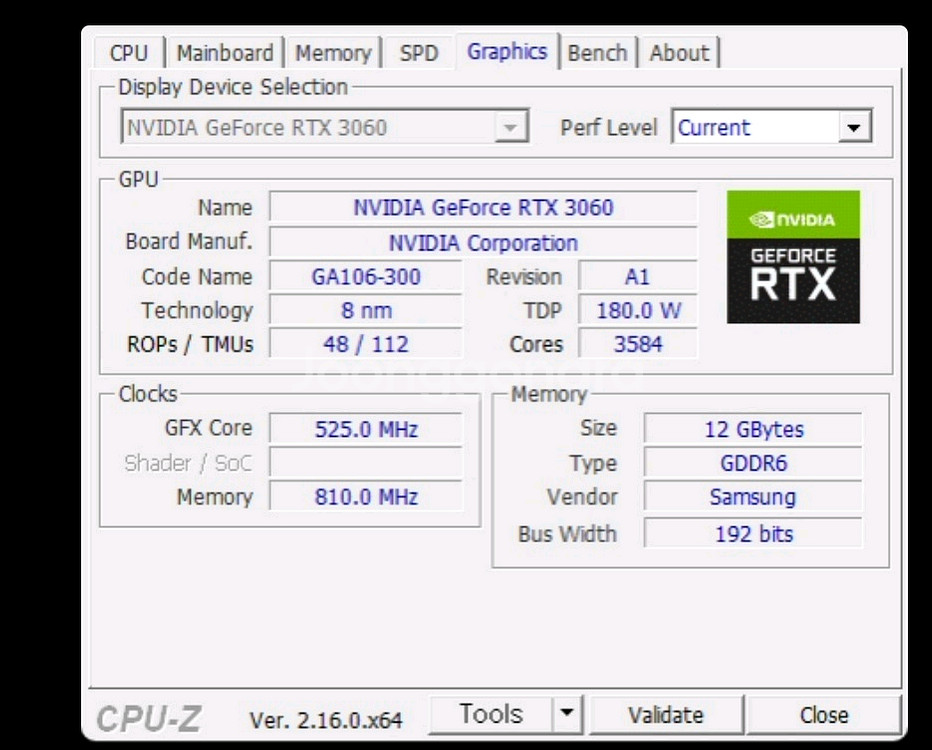Select the TDP 180.0 W field

pyautogui.click(x=638, y=311)
